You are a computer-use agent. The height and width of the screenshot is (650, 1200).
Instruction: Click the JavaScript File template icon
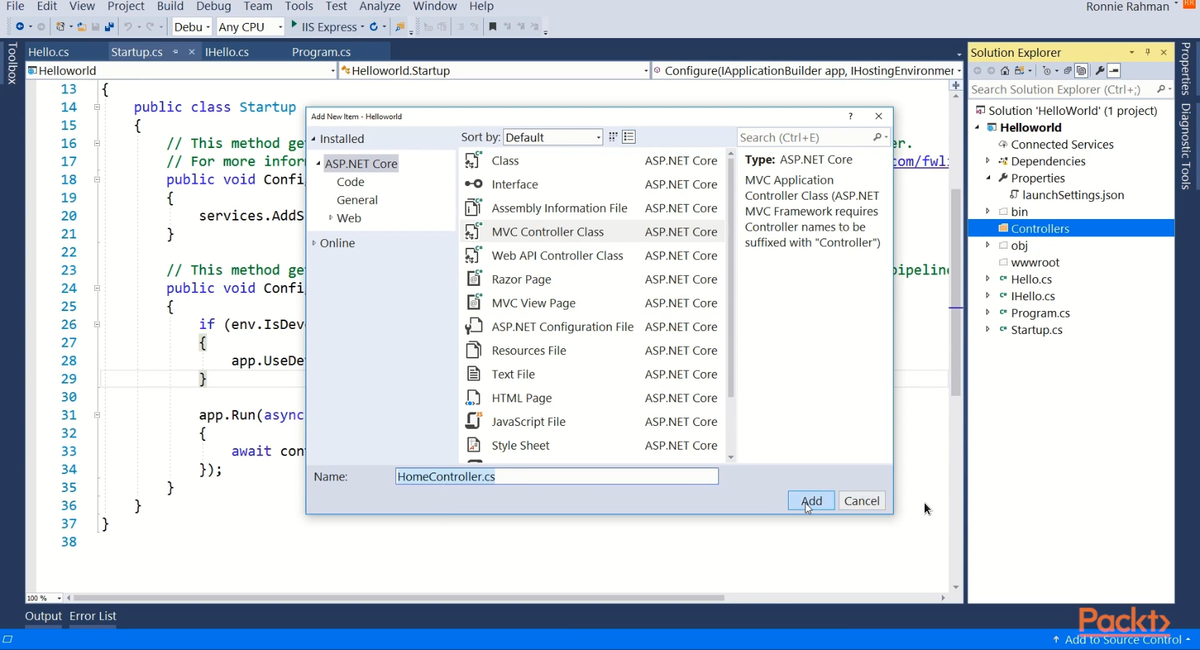pyautogui.click(x=474, y=421)
